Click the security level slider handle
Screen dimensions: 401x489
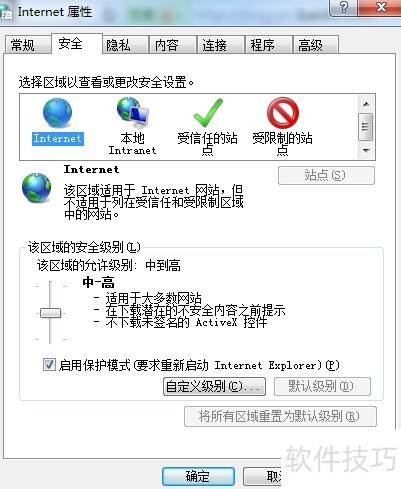point(50,313)
